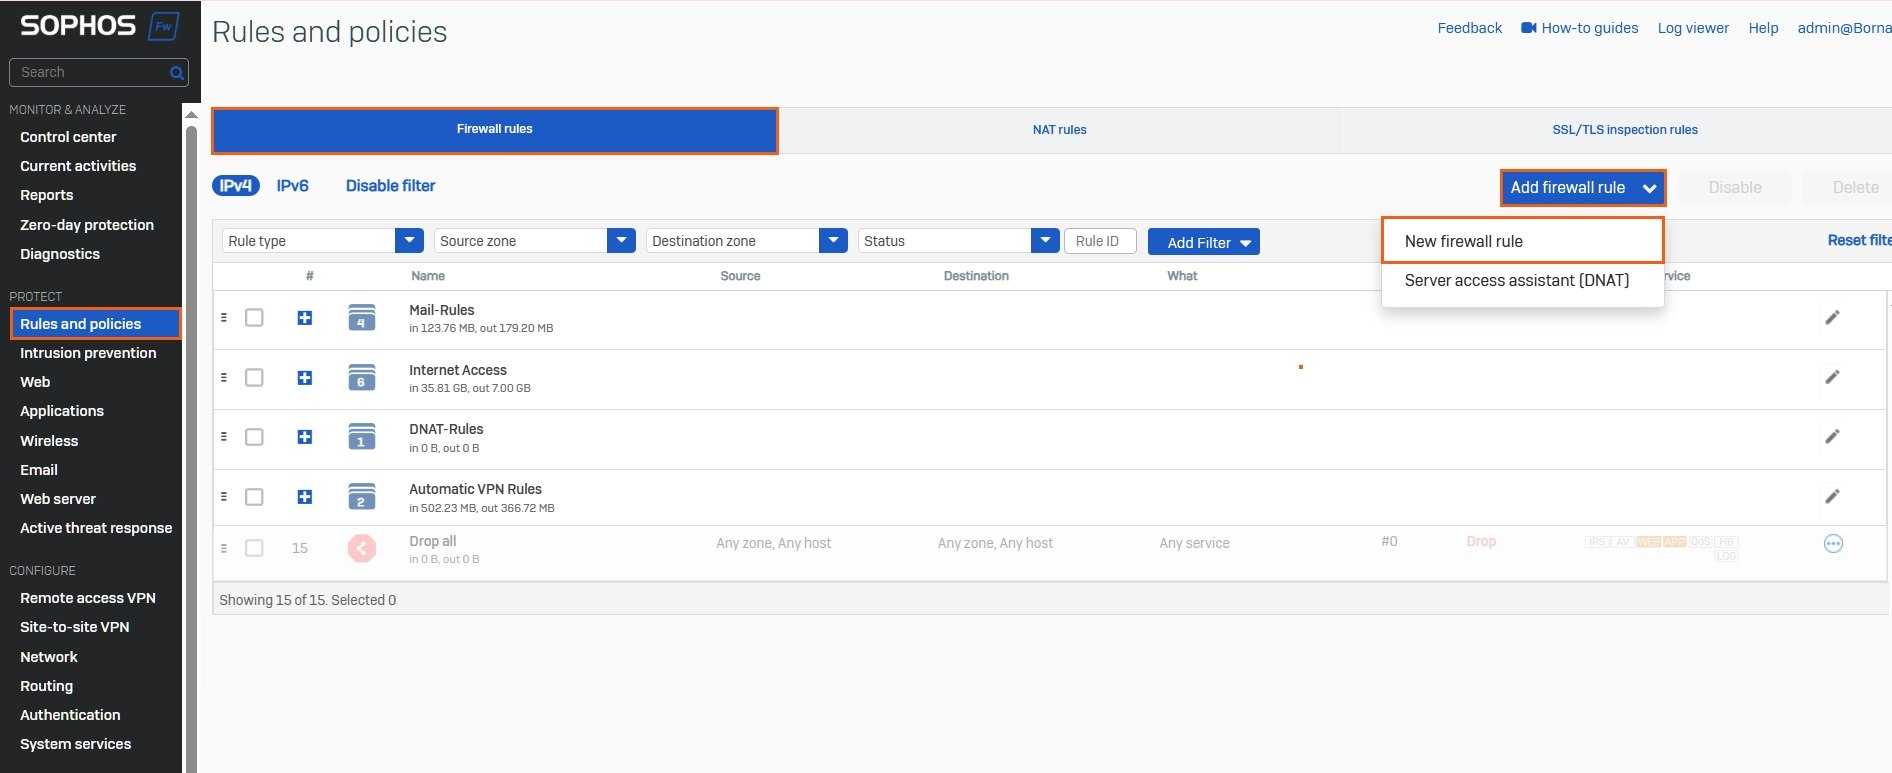
Task: Edit Automatic VPN Rules group pencil icon
Action: click(x=1832, y=496)
